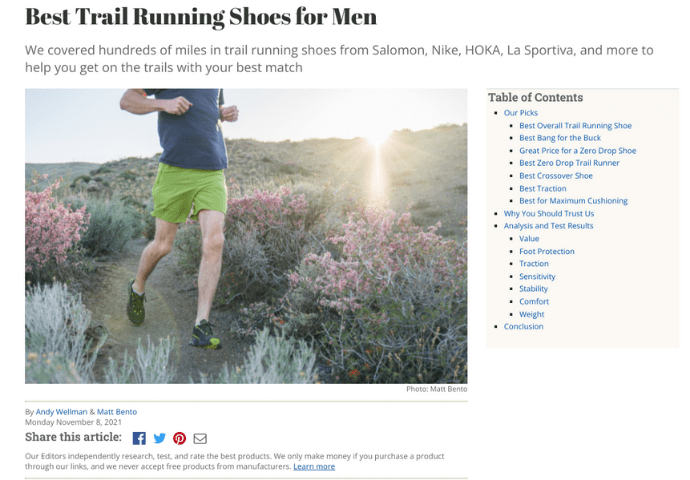Image resolution: width=690 pixels, height=480 pixels.
Task: Jump to the Conclusion section
Action: (x=523, y=326)
